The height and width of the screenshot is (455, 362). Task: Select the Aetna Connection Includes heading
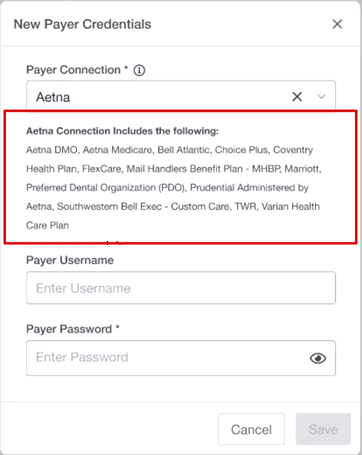tap(122, 131)
